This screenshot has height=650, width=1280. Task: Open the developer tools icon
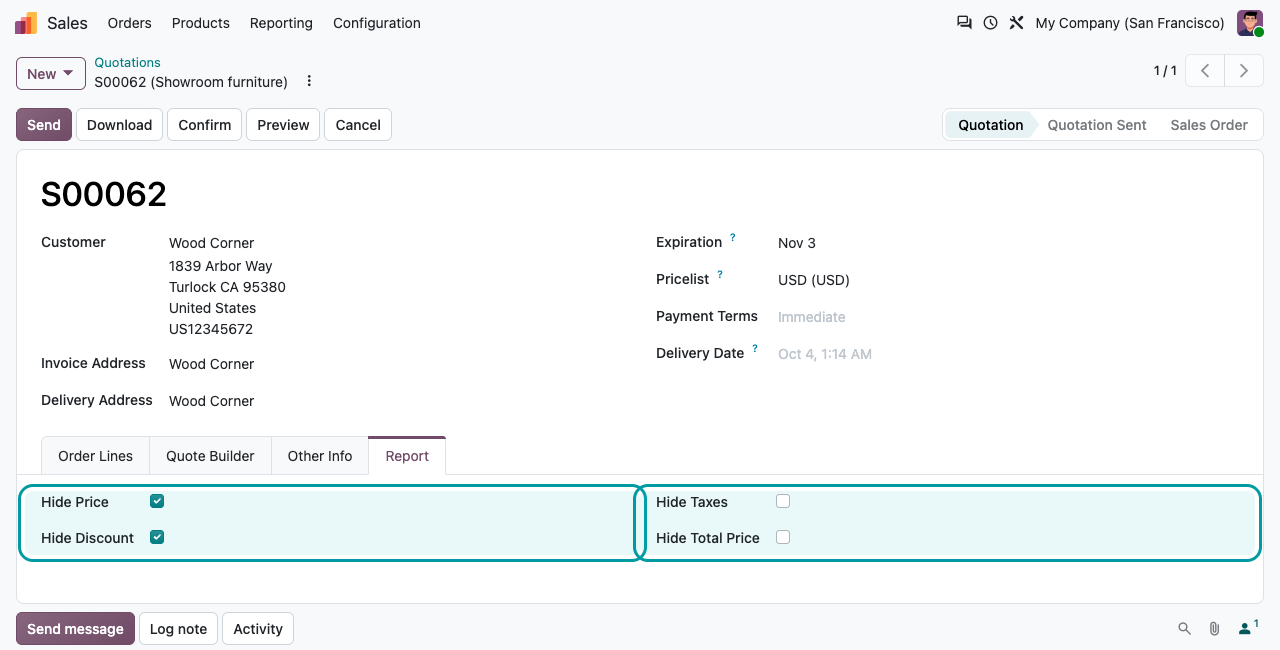tap(1016, 23)
